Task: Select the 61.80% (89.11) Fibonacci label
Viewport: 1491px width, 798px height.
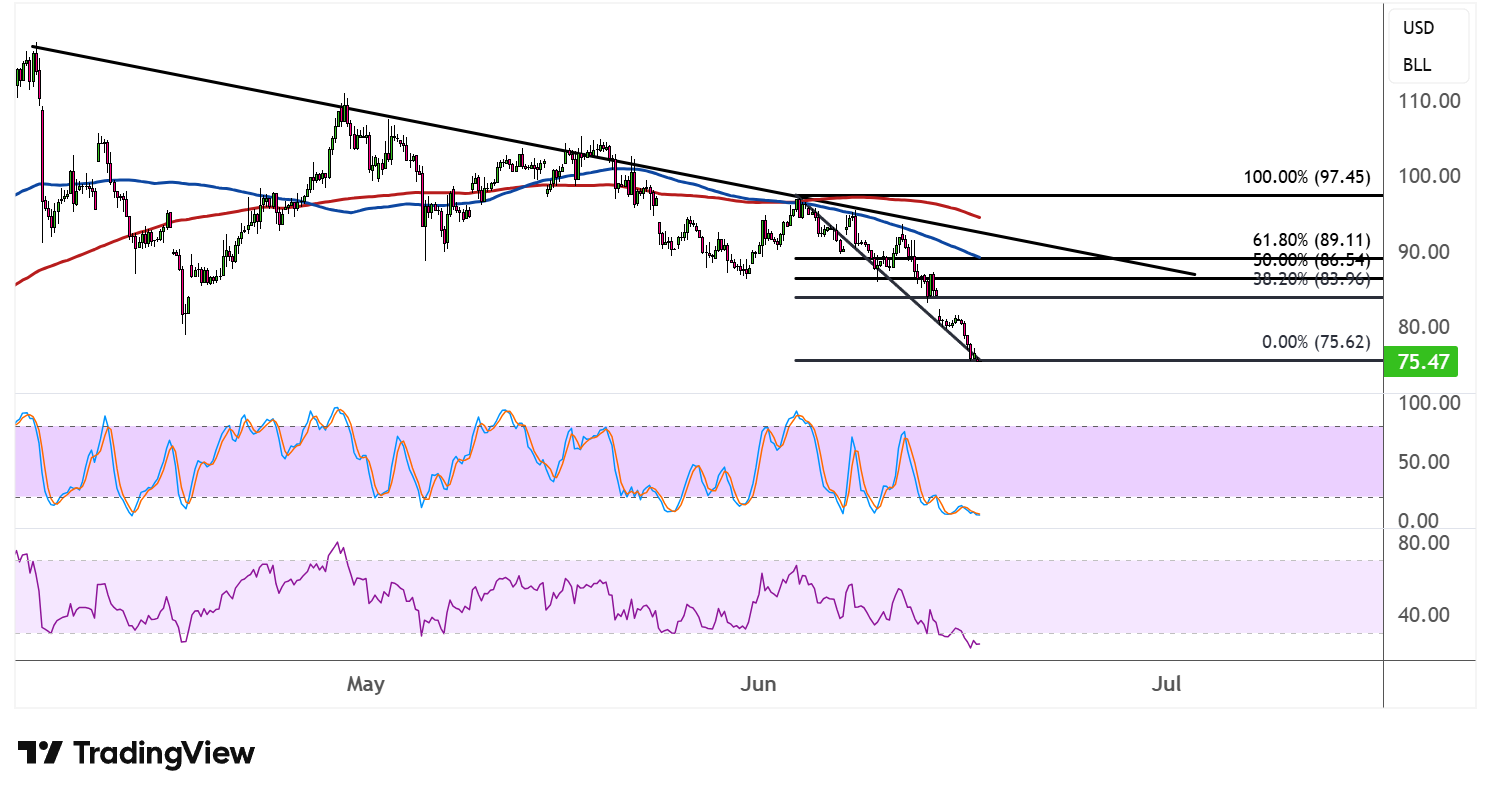Action: click(x=1312, y=240)
